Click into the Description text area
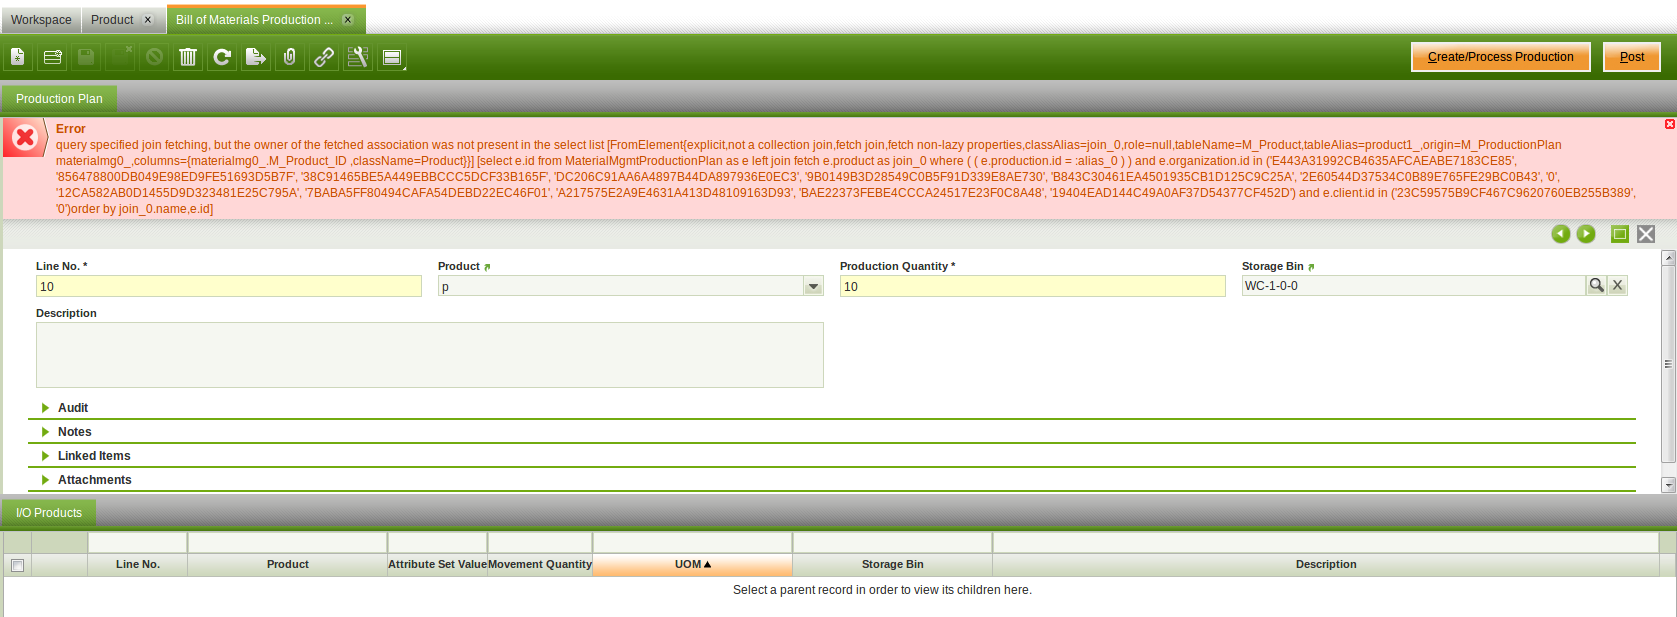The height and width of the screenshot is (617, 1677). tap(430, 355)
